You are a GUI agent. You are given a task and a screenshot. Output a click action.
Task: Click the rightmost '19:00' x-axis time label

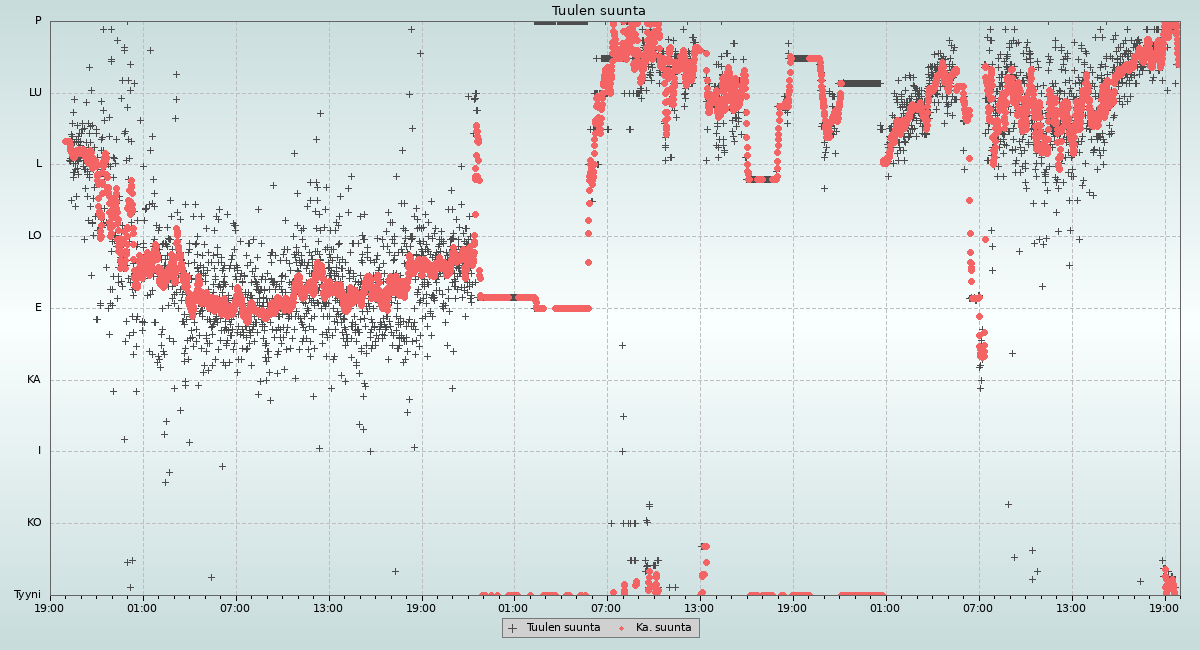point(1164,607)
